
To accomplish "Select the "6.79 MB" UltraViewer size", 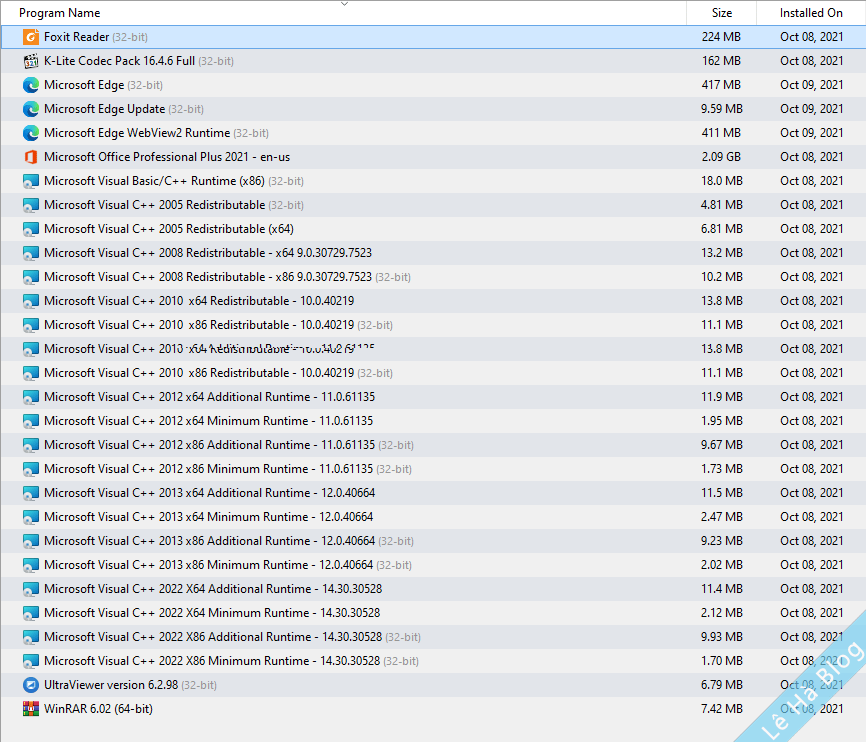I will pos(721,685).
